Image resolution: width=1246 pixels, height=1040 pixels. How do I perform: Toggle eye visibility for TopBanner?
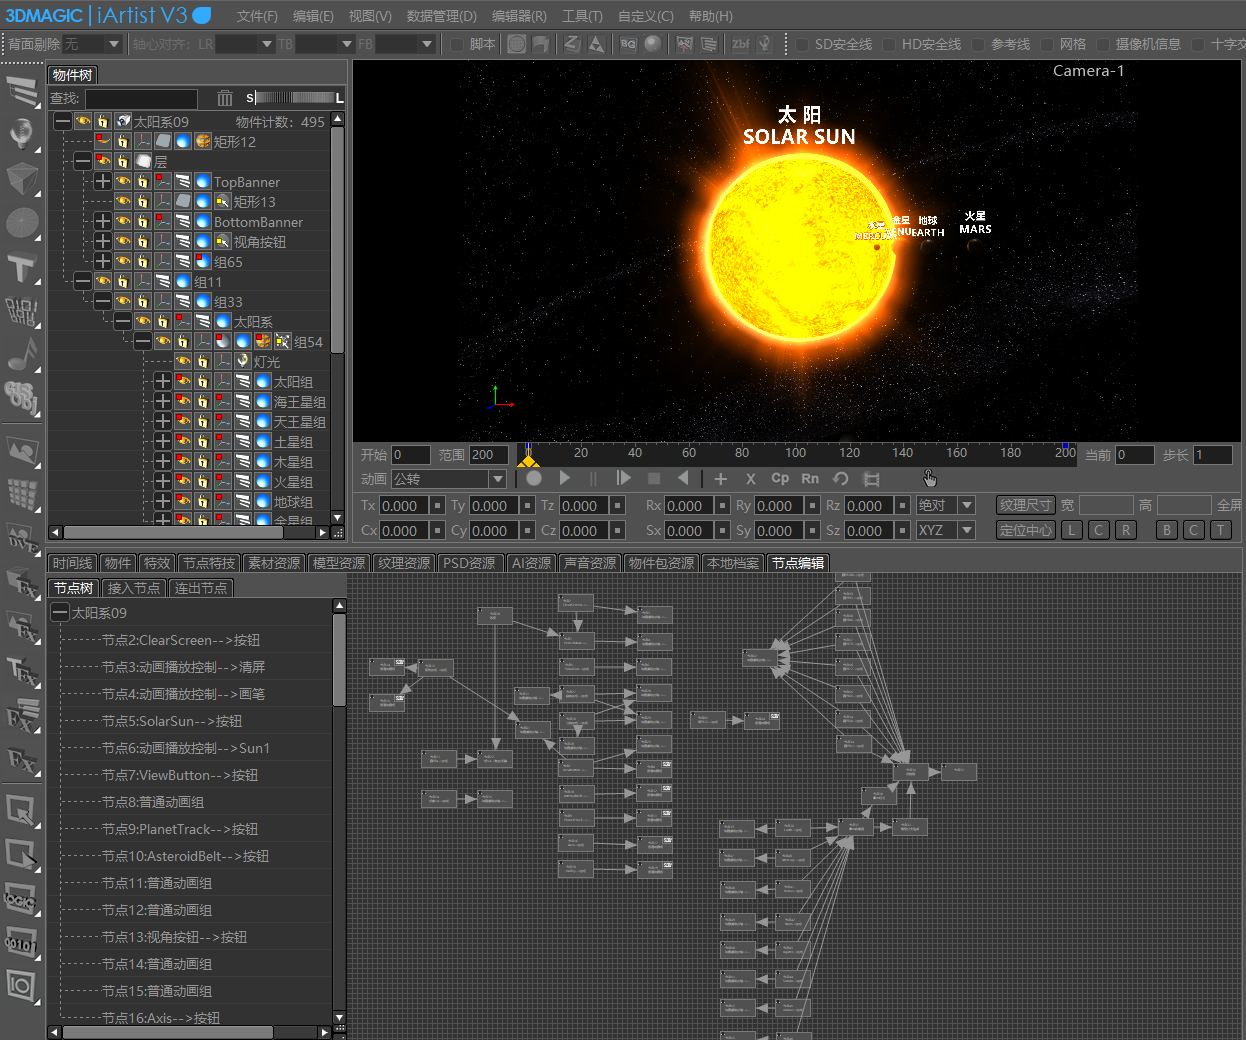click(123, 182)
